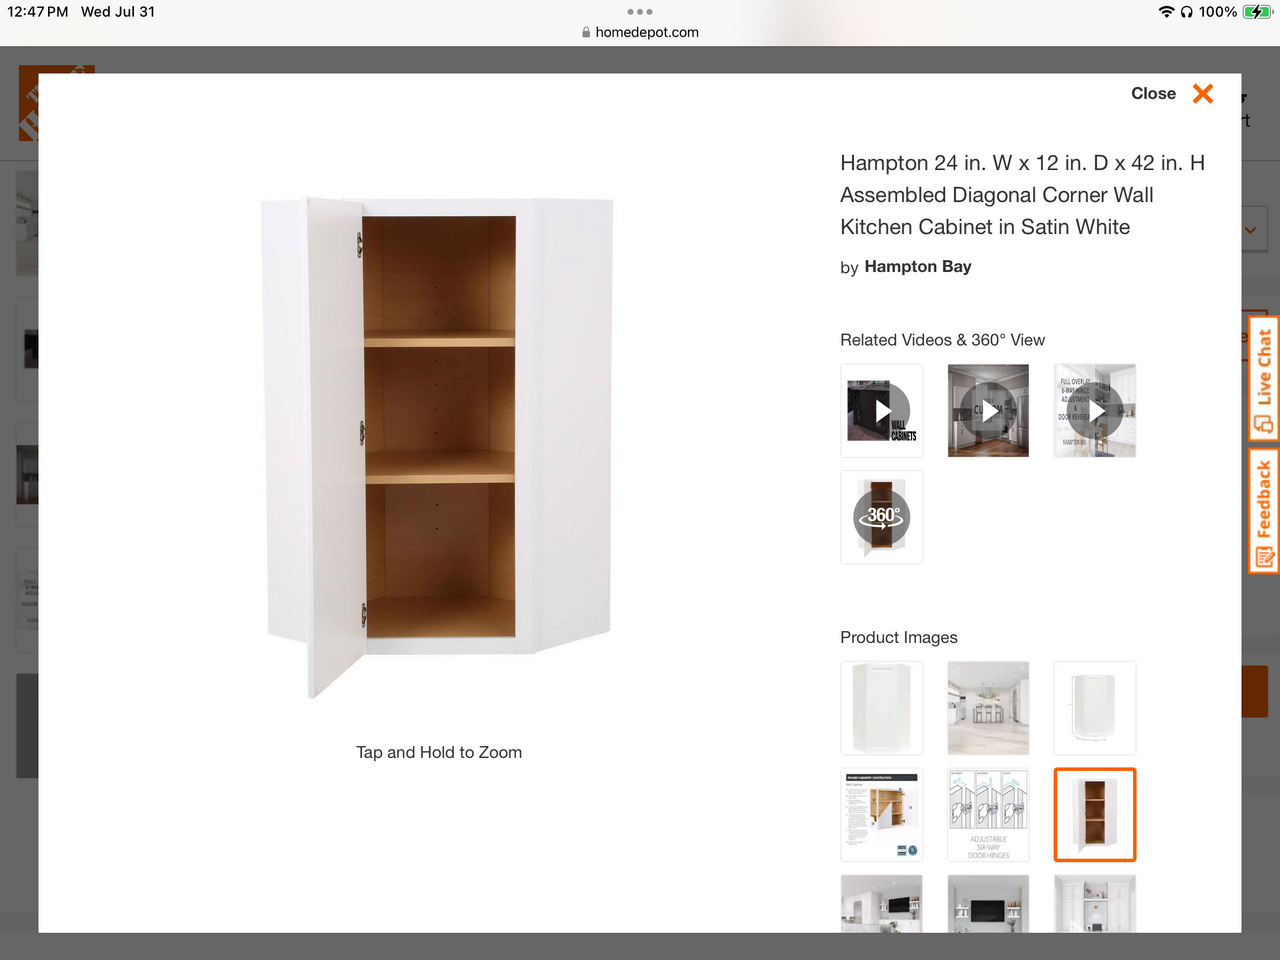The image size is (1280, 960).
Task: Select the highlighted open-cabinet thumbnail
Action: point(1095,815)
